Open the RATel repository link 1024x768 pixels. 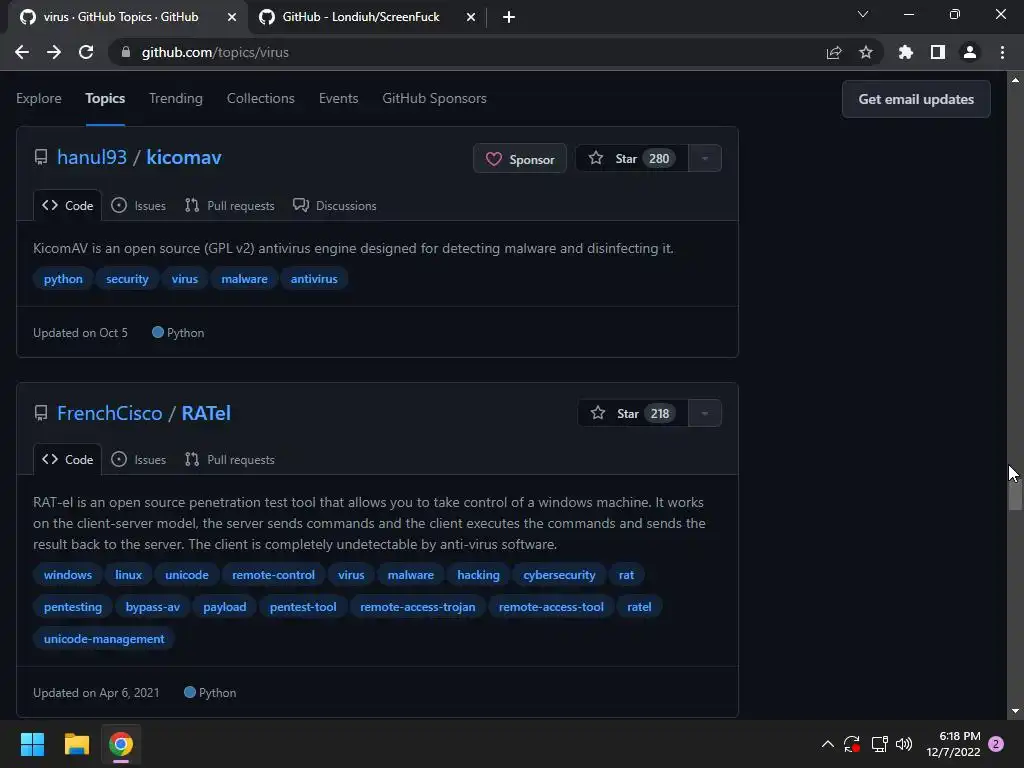pyautogui.click(x=206, y=413)
